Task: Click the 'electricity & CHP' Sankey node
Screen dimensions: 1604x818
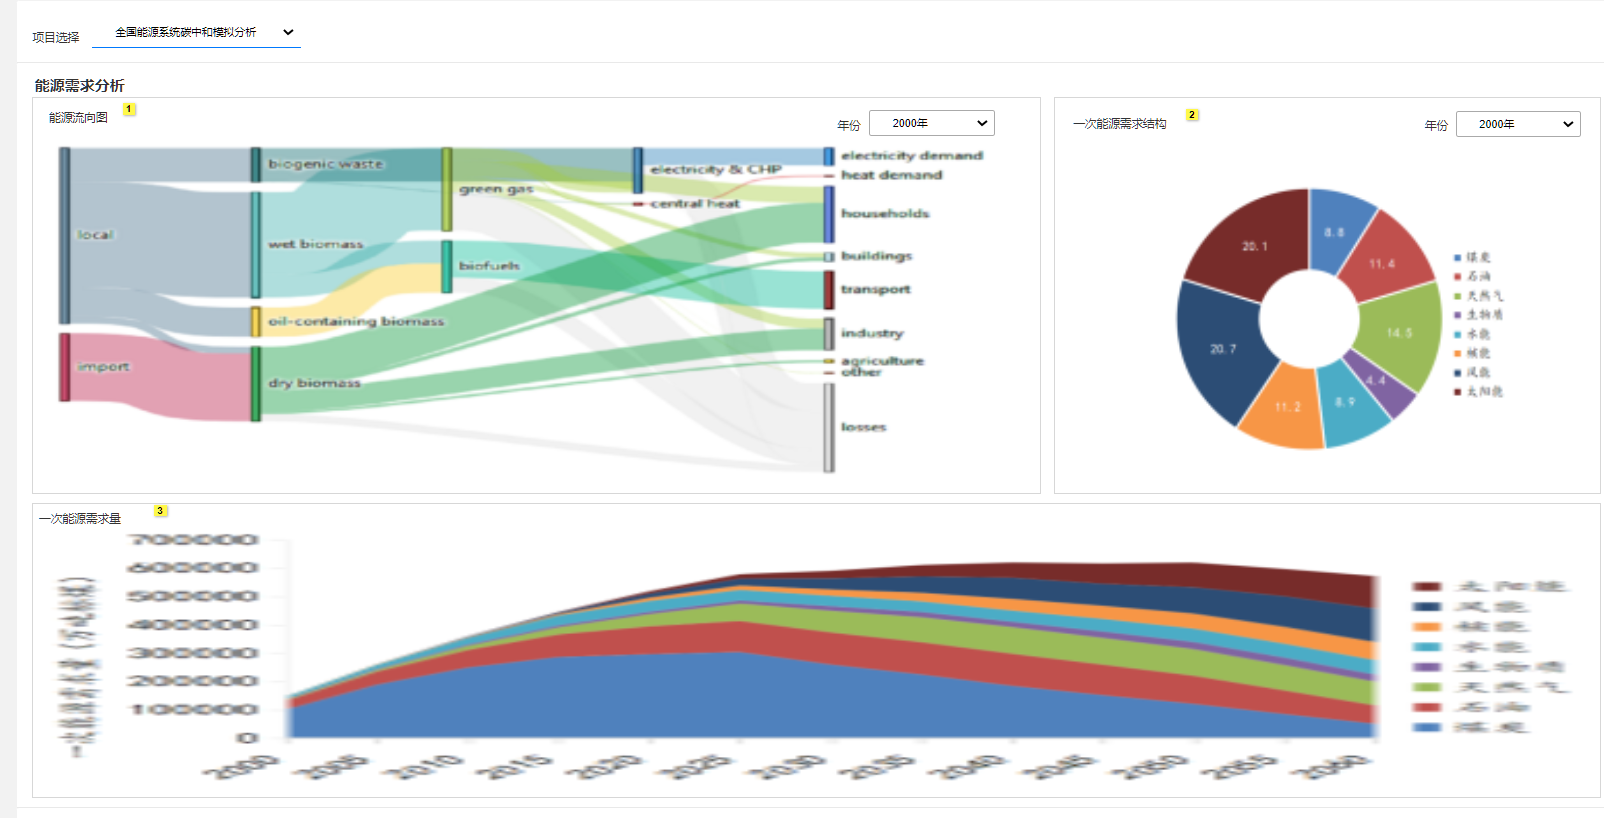Action: click(638, 170)
